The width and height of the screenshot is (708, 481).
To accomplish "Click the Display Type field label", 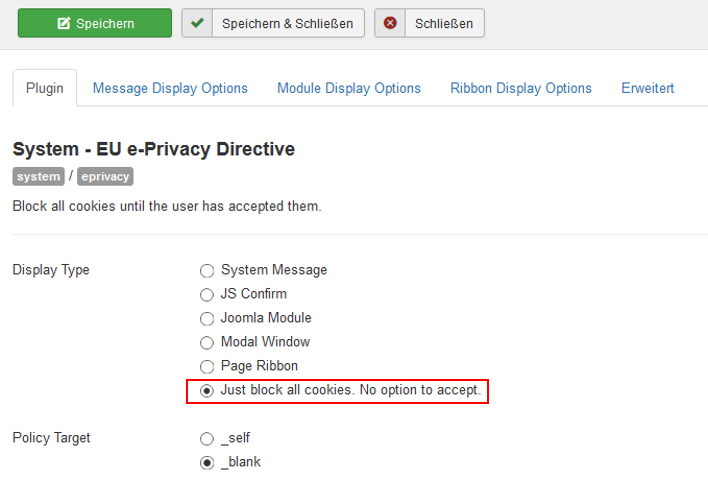I will [50, 270].
